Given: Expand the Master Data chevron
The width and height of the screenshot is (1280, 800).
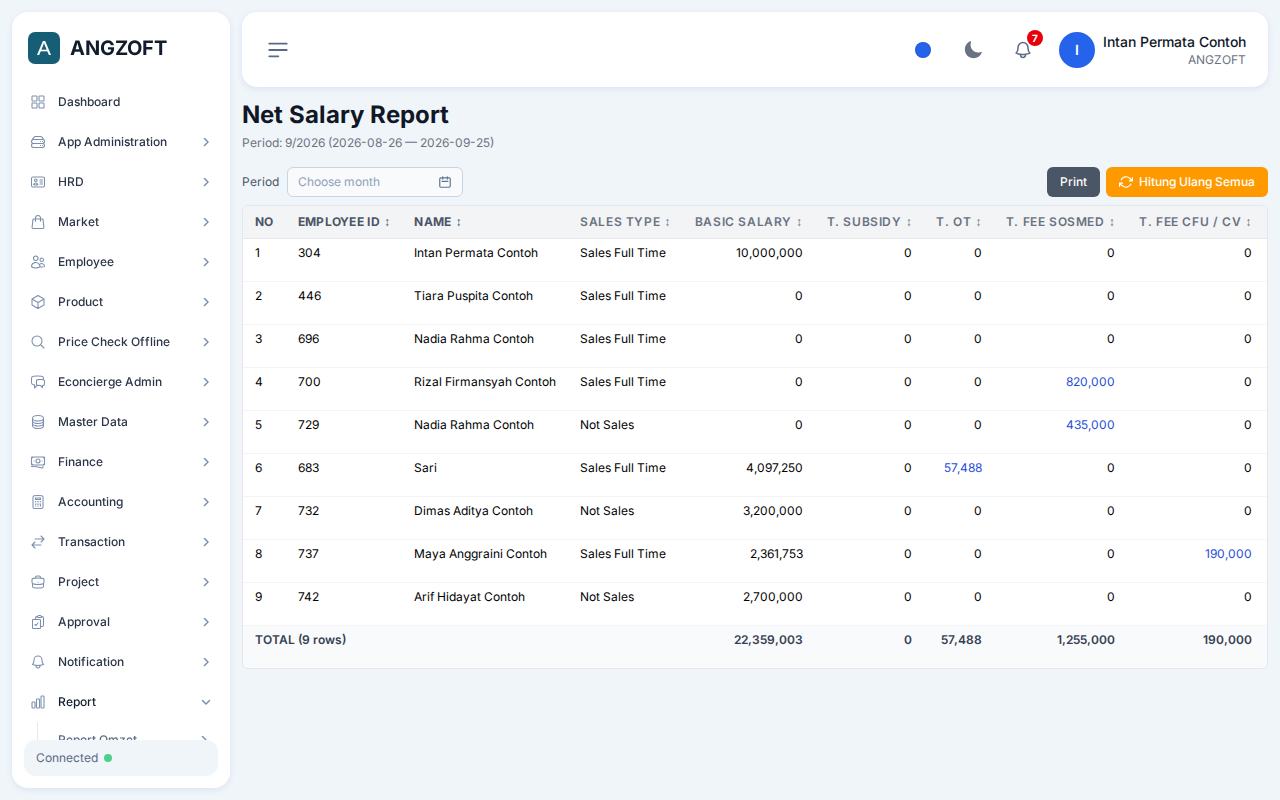Looking at the screenshot, I should point(206,422).
